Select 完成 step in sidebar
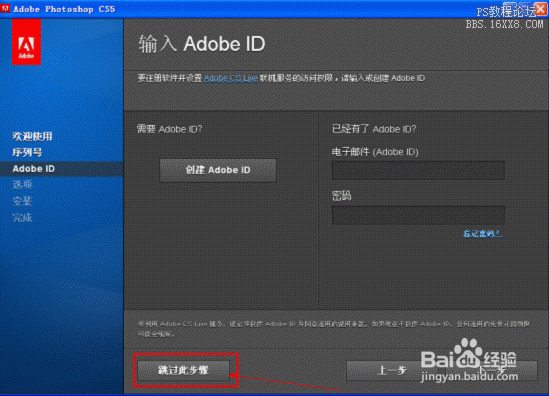 coord(22,218)
